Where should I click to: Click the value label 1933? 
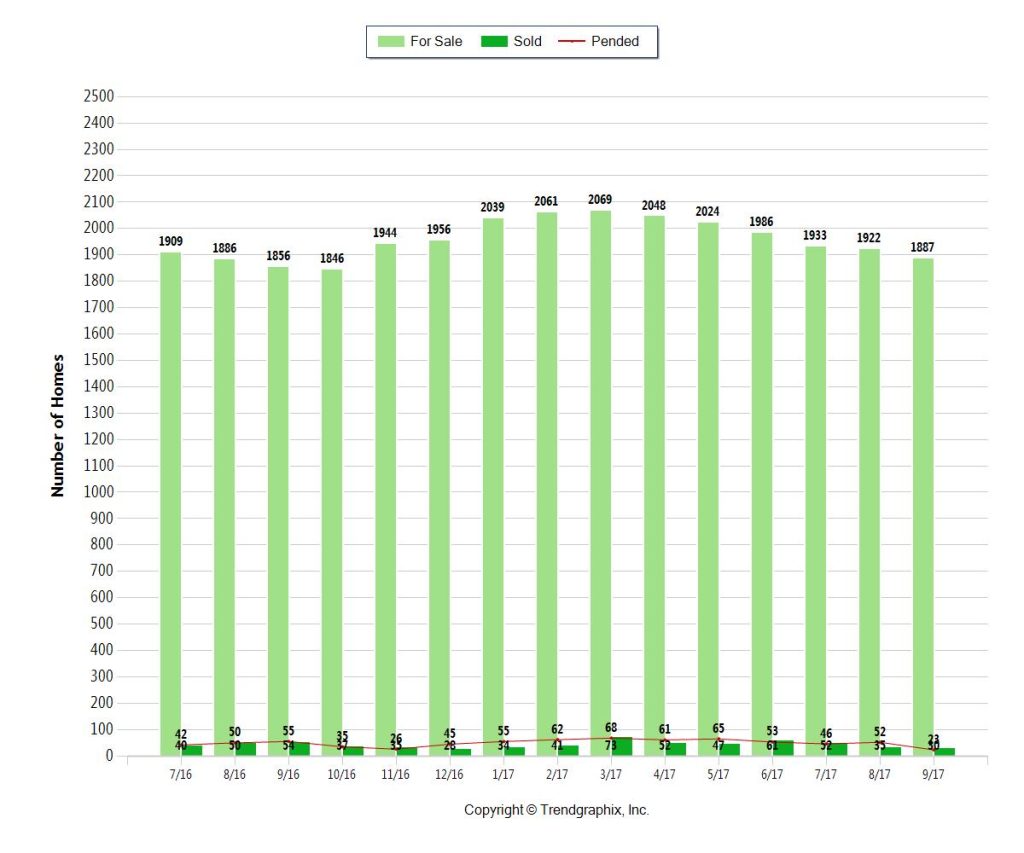click(x=814, y=235)
